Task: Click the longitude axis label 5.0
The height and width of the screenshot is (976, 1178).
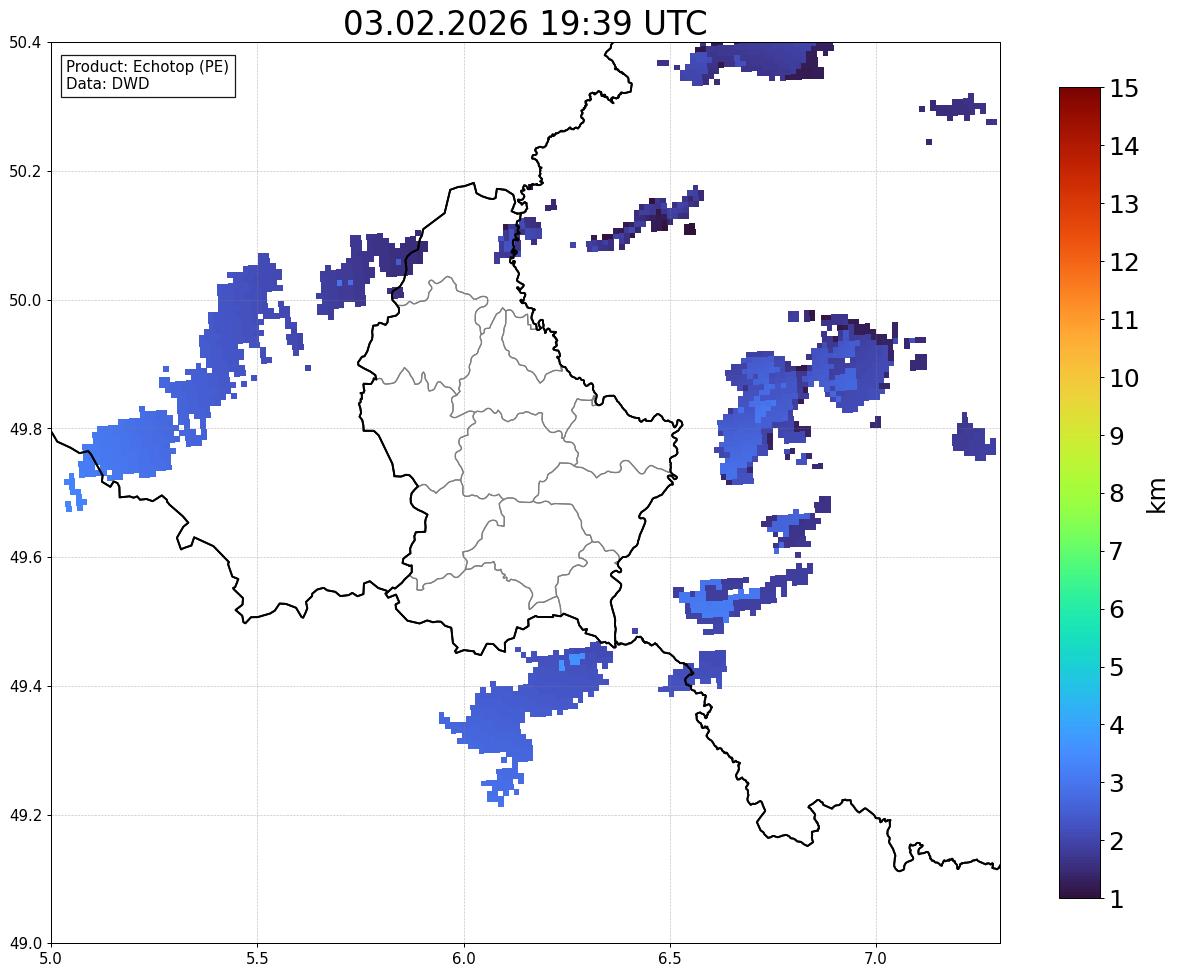Action: 51,959
